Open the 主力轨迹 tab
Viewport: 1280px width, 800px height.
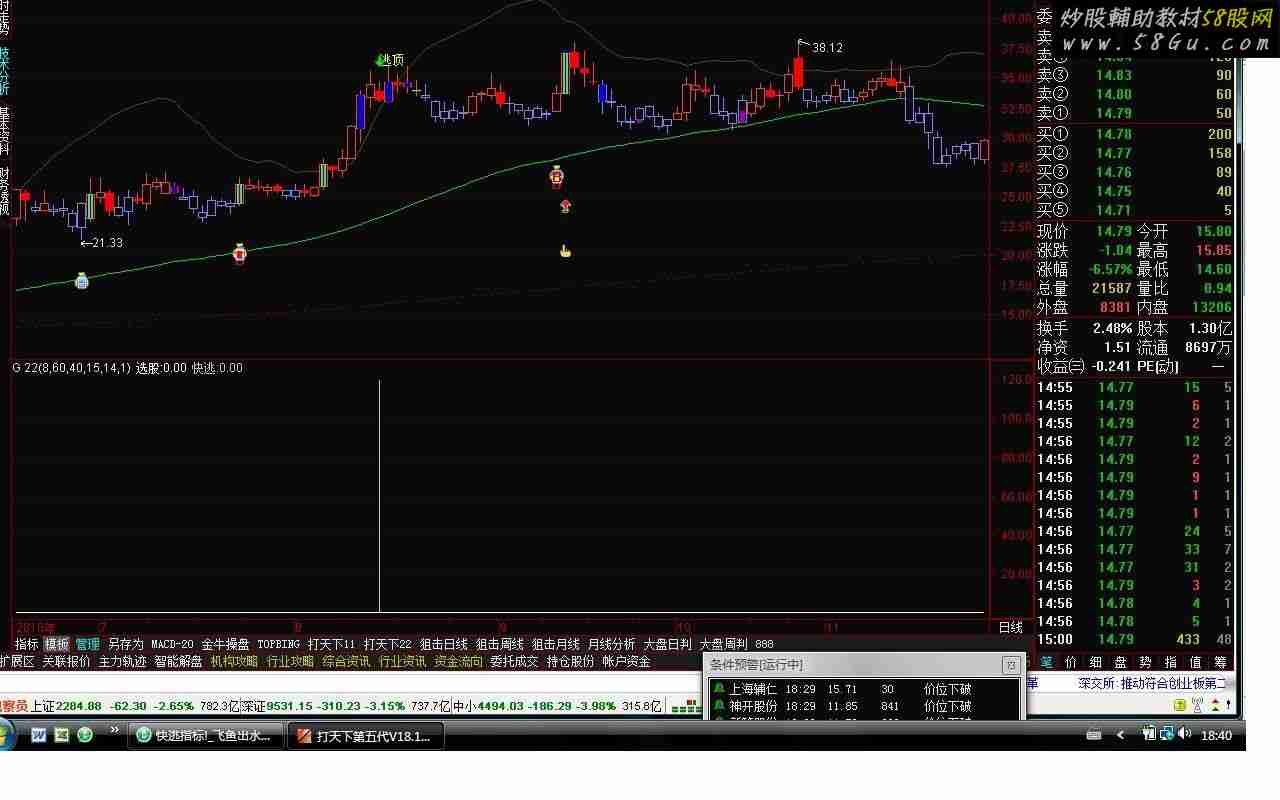[x=122, y=661]
